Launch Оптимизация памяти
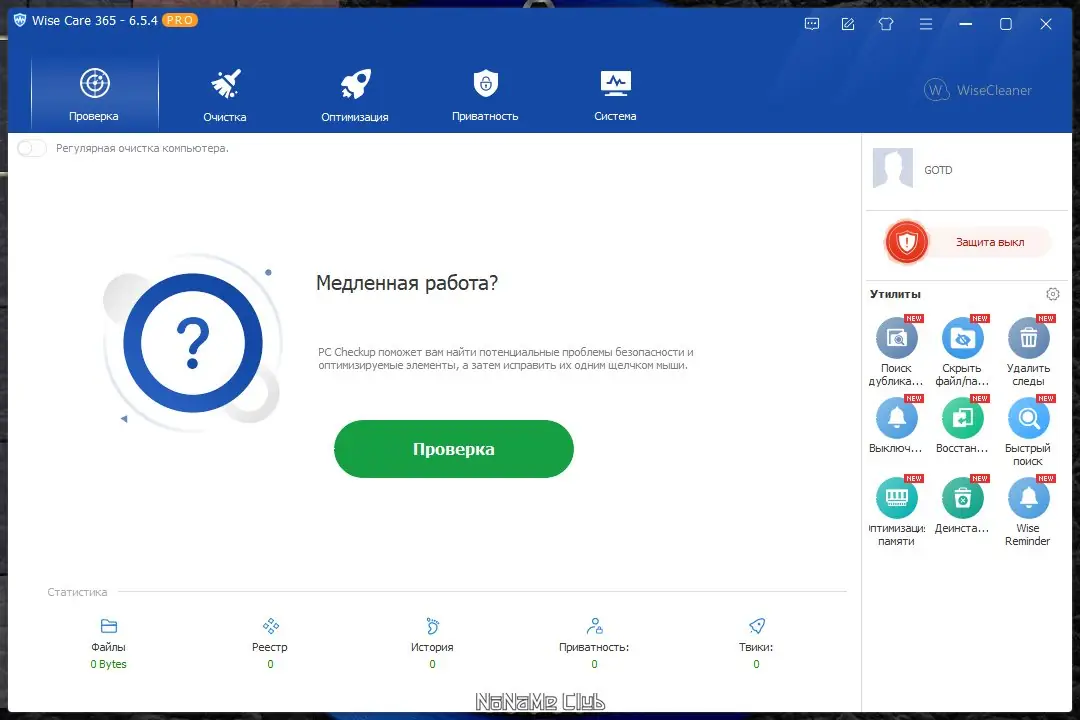Viewport: 1080px width, 720px height. (x=895, y=500)
